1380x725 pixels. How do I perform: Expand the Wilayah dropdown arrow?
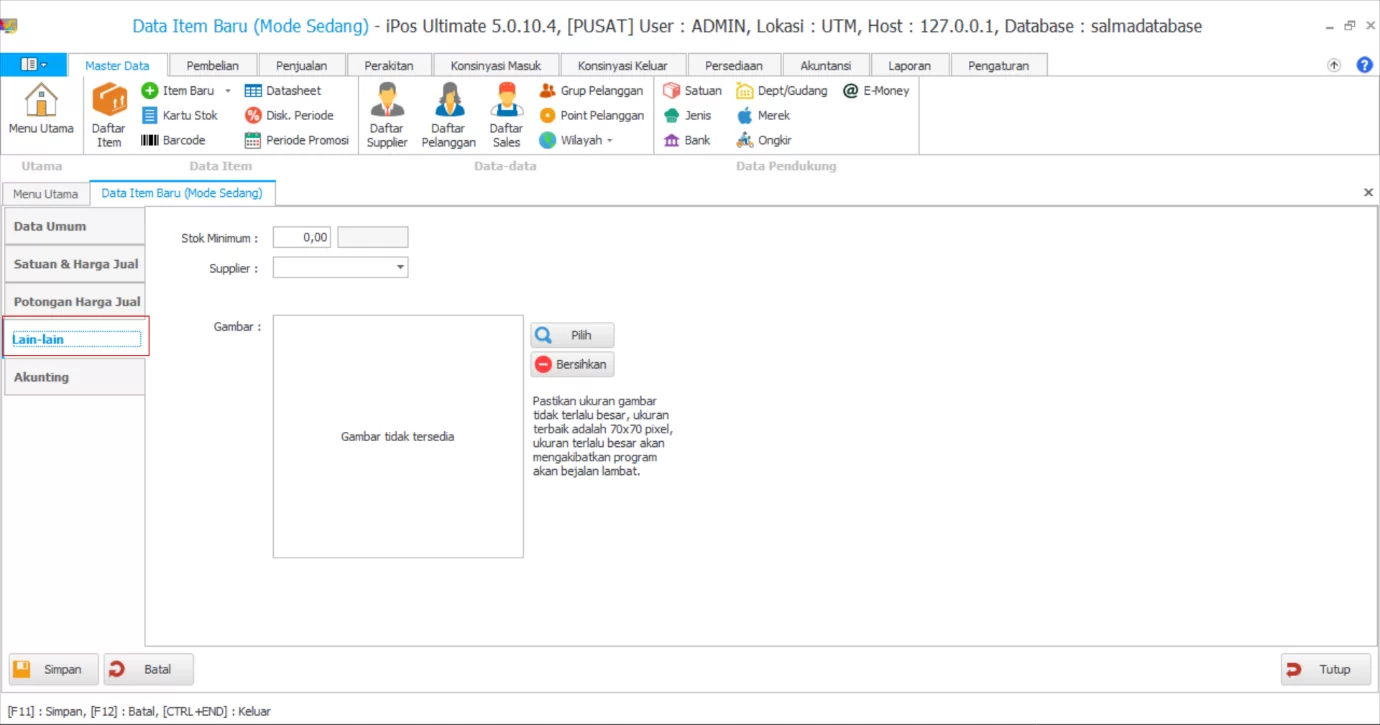click(x=609, y=140)
